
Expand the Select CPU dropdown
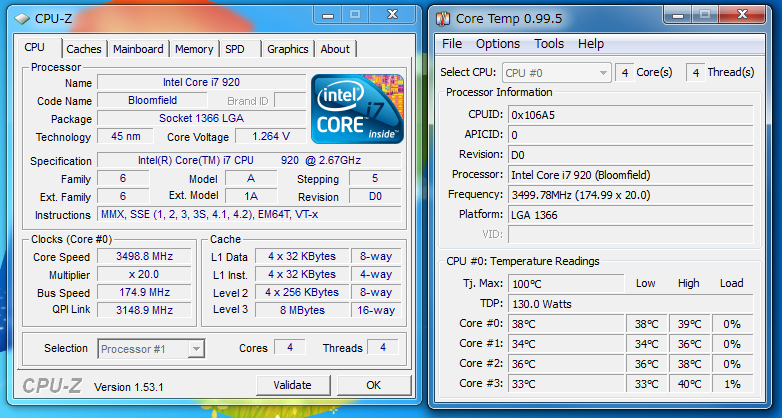pyautogui.click(x=603, y=73)
